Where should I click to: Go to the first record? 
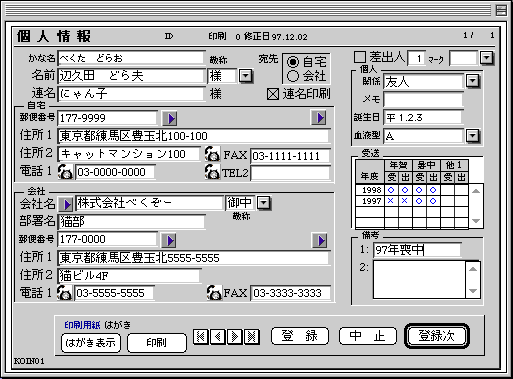coord(201,337)
